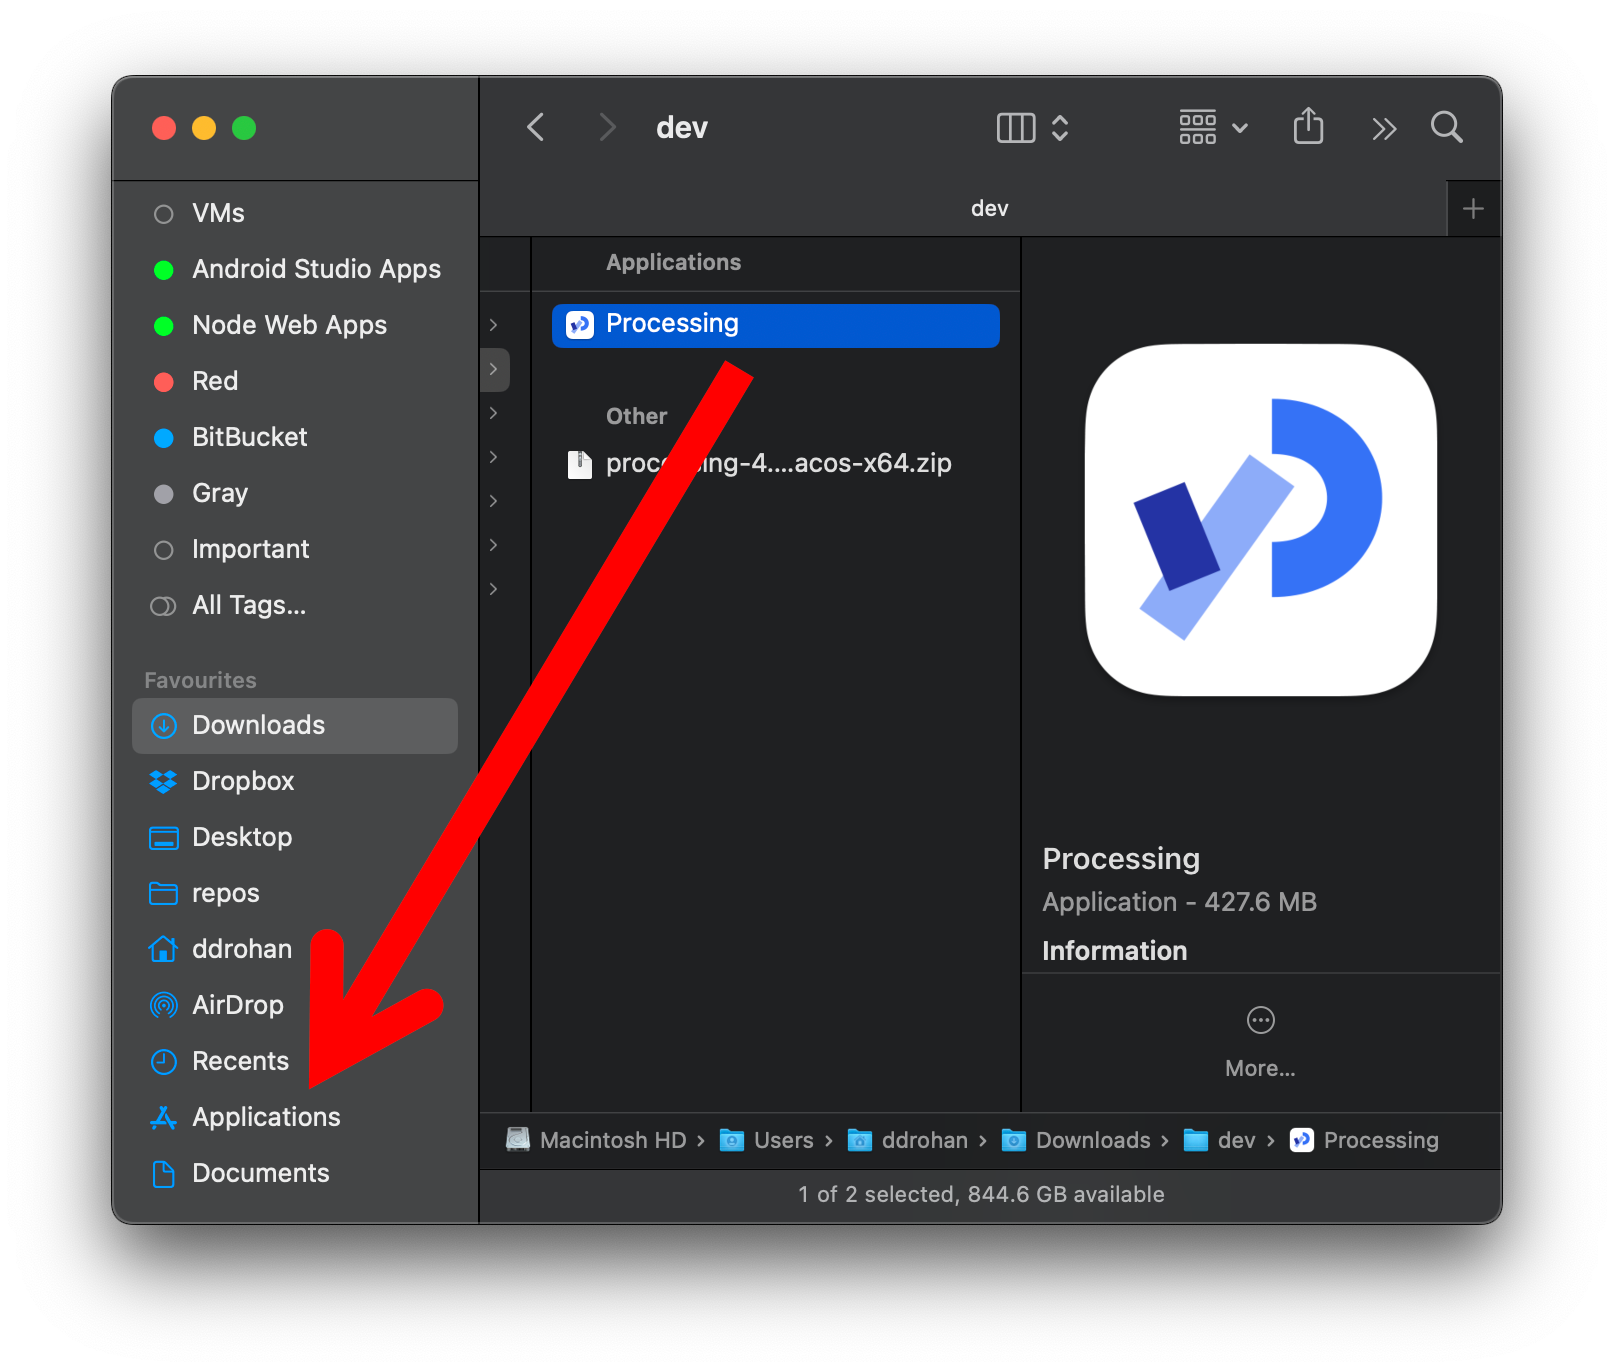Select the processing macos-x64.zip file
This screenshot has height=1372, width=1614.
[x=777, y=463]
